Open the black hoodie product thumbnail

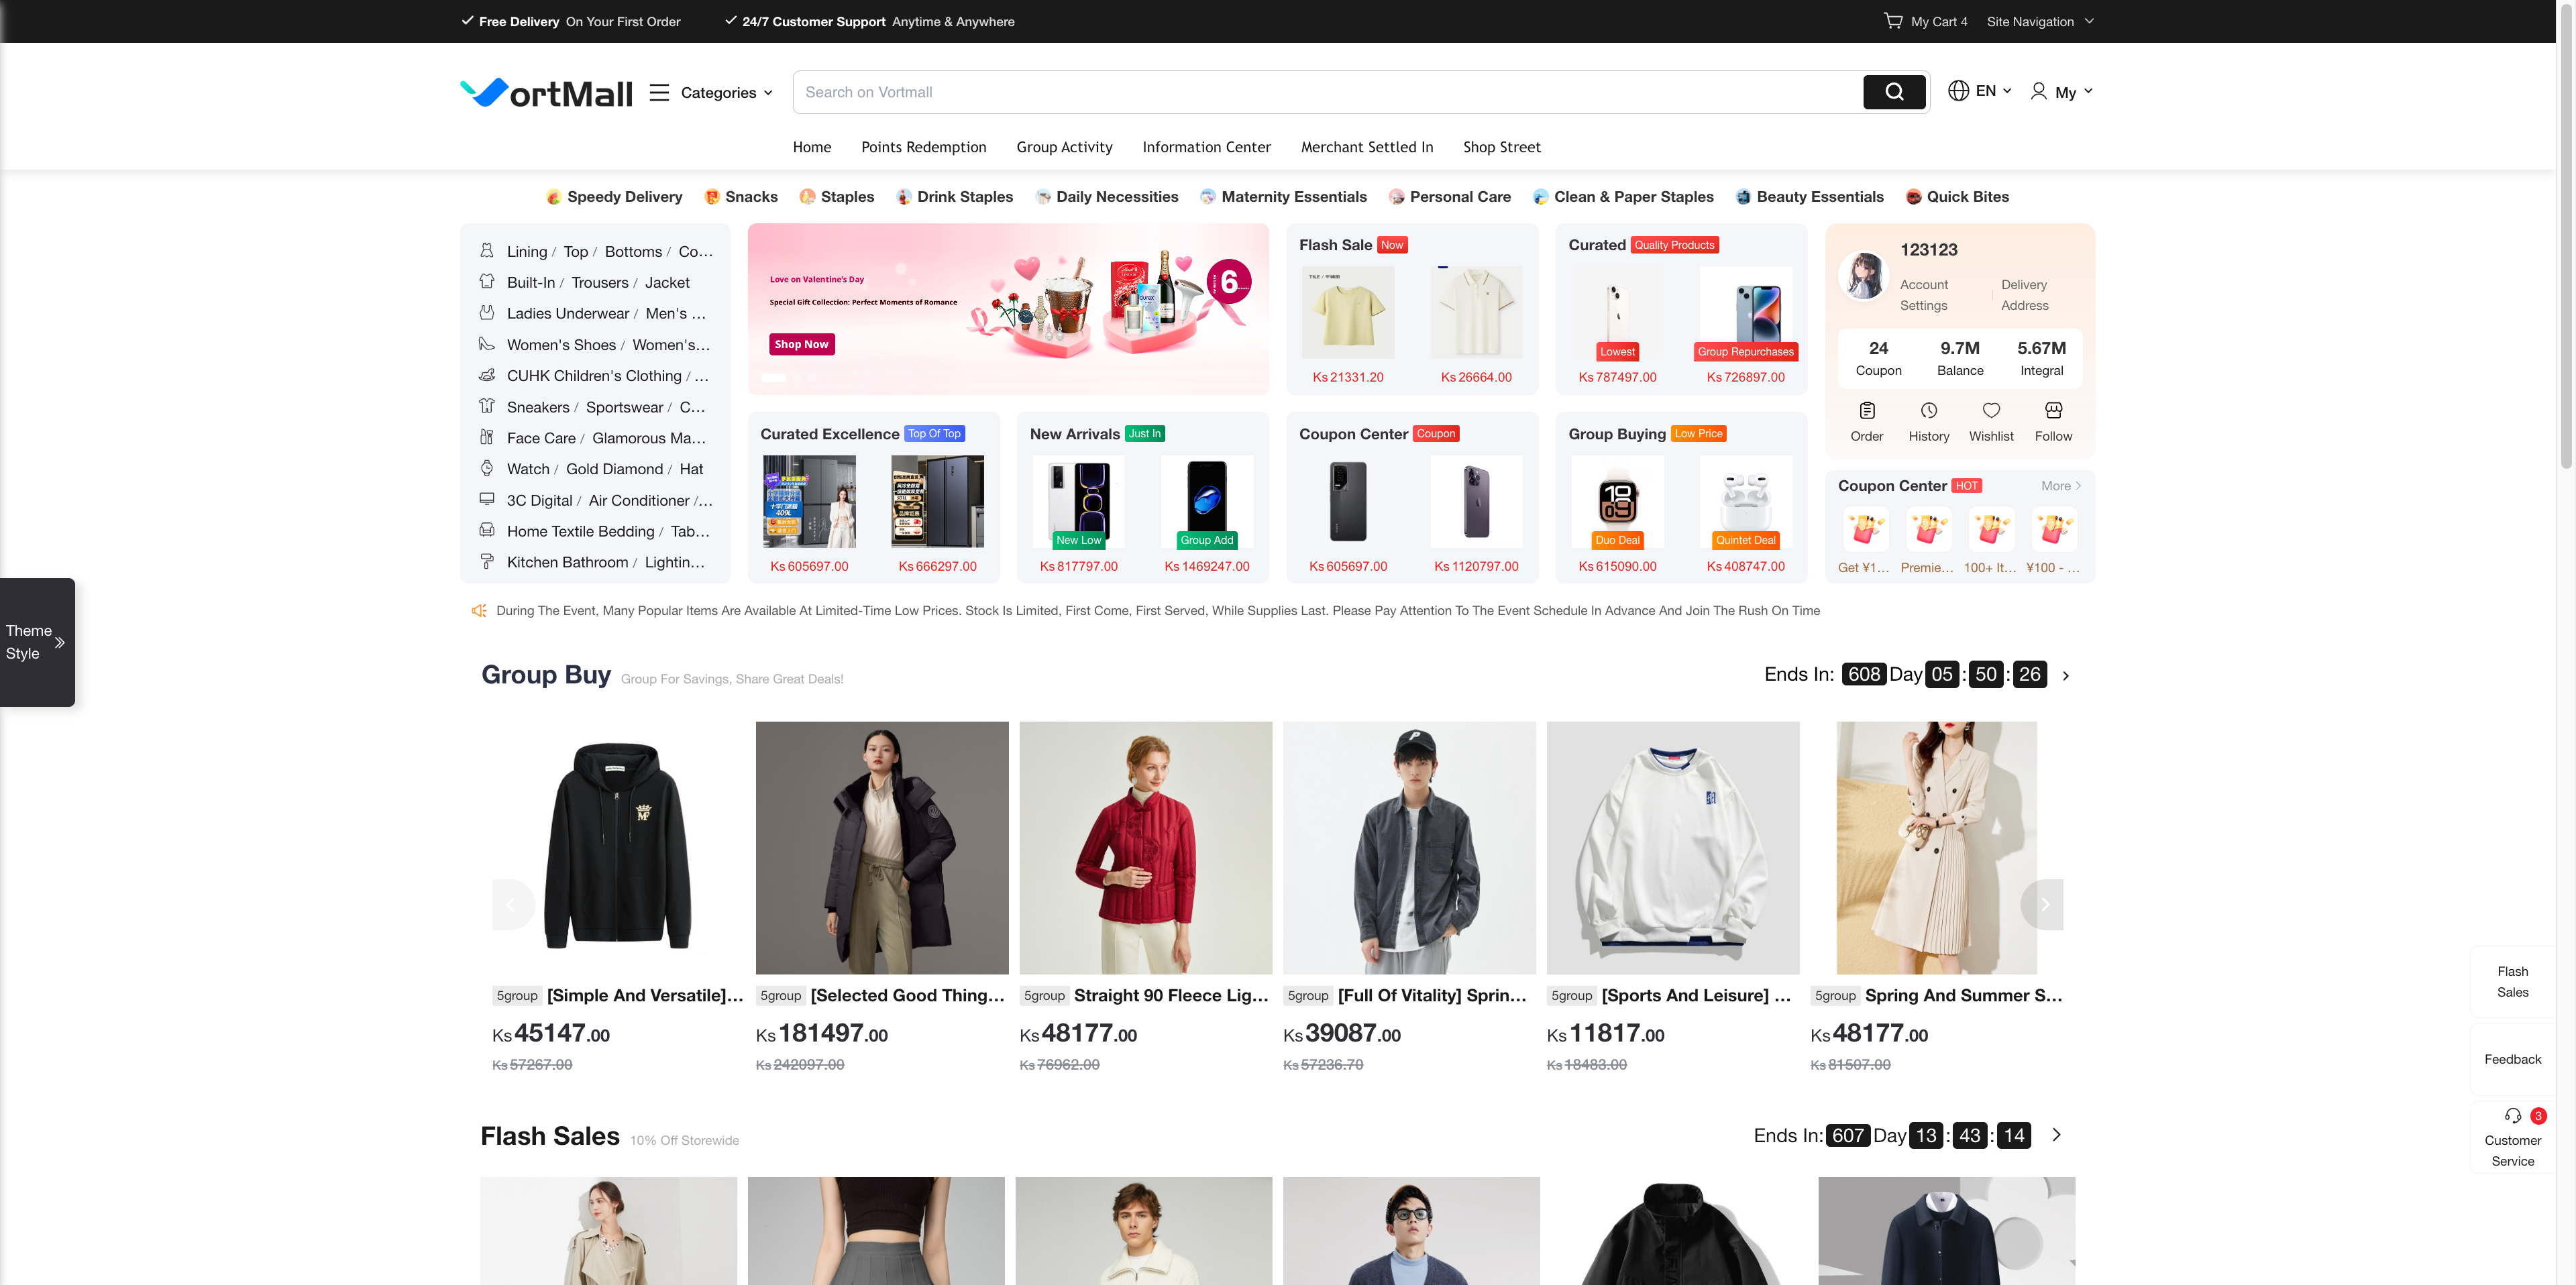point(618,848)
